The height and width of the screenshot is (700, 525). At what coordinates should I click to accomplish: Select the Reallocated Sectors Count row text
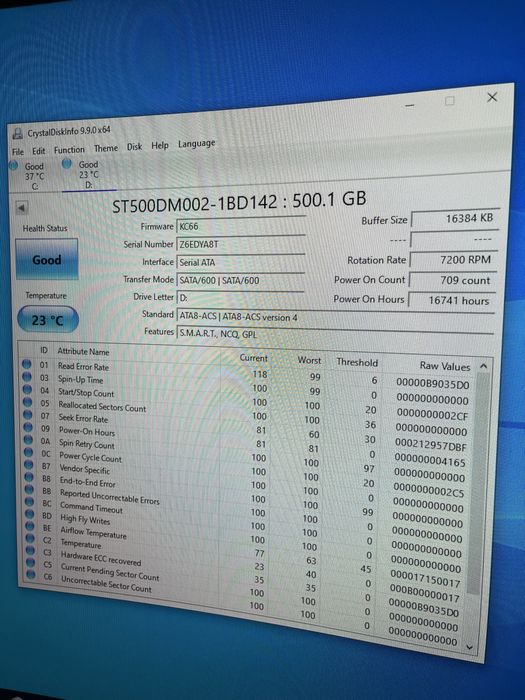[102, 406]
